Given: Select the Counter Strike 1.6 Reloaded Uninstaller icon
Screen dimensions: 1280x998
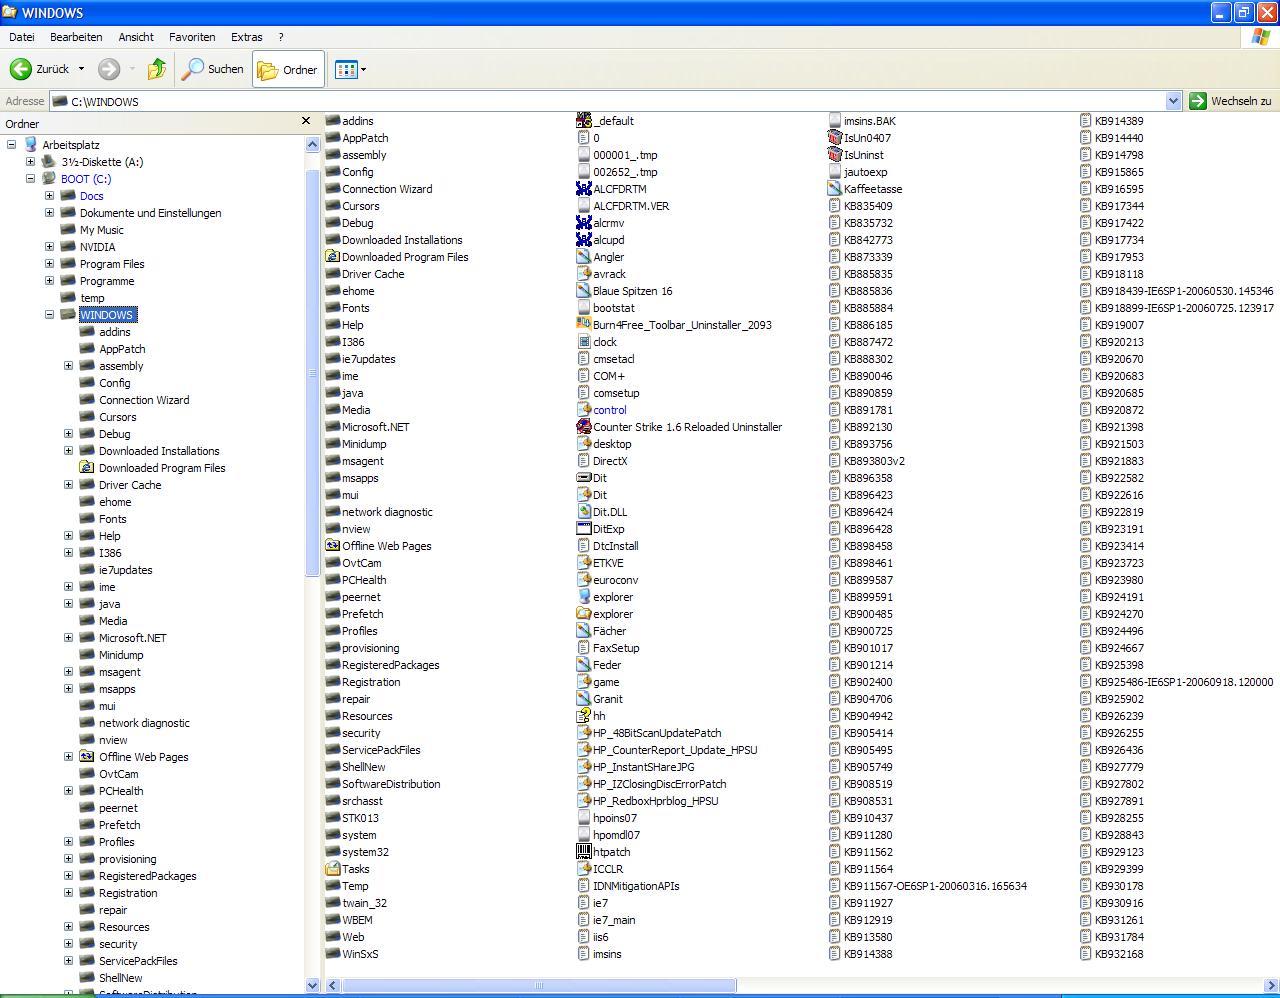Looking at the screenshot, I should point(584,427).
